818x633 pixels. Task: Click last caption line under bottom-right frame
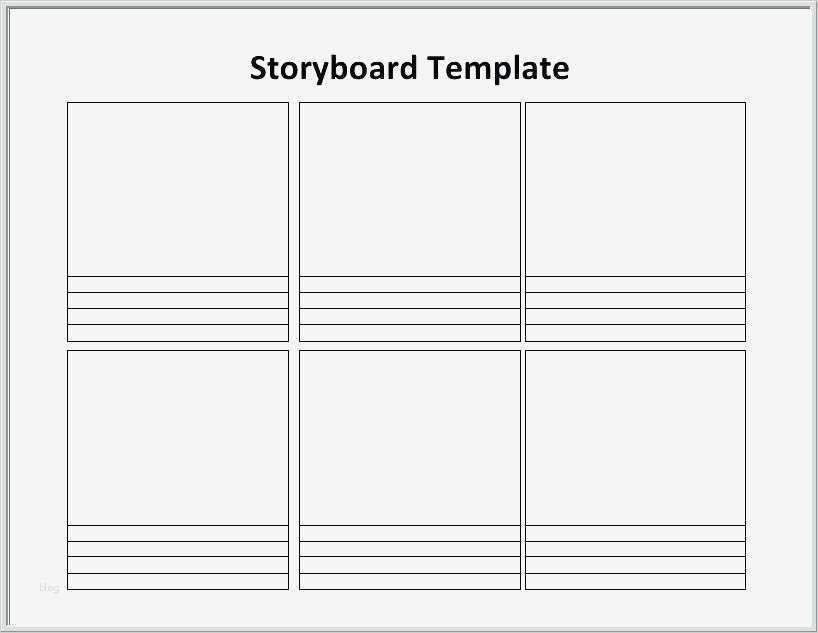635,581
